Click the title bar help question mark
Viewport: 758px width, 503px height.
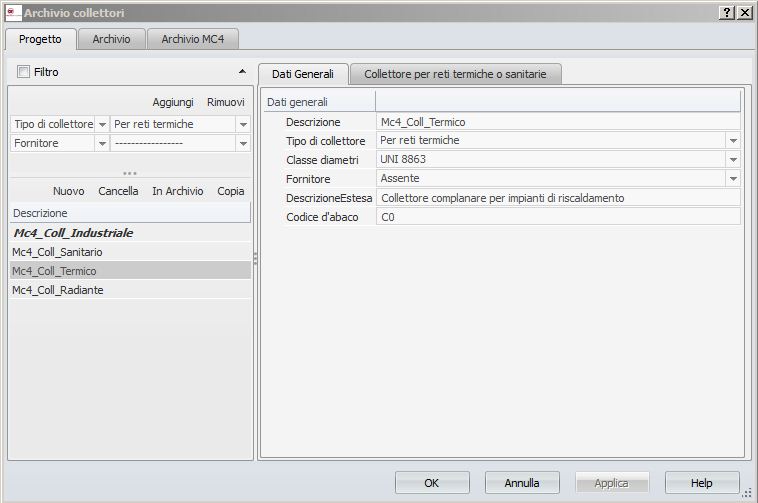tap(725, 12)
